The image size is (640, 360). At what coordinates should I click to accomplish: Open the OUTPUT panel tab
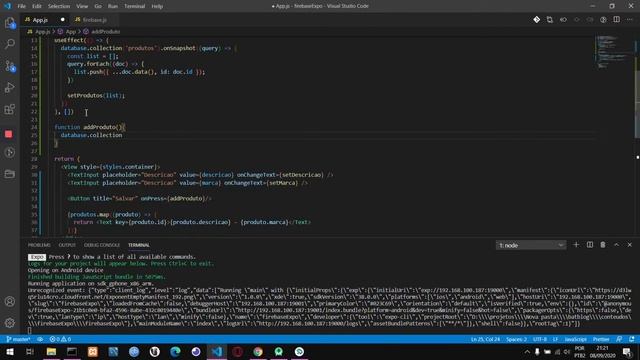pos(67,245)
